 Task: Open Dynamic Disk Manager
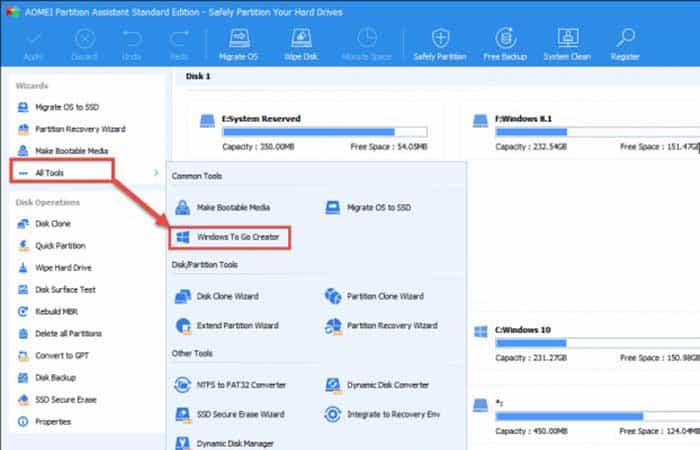click(224, 443)
